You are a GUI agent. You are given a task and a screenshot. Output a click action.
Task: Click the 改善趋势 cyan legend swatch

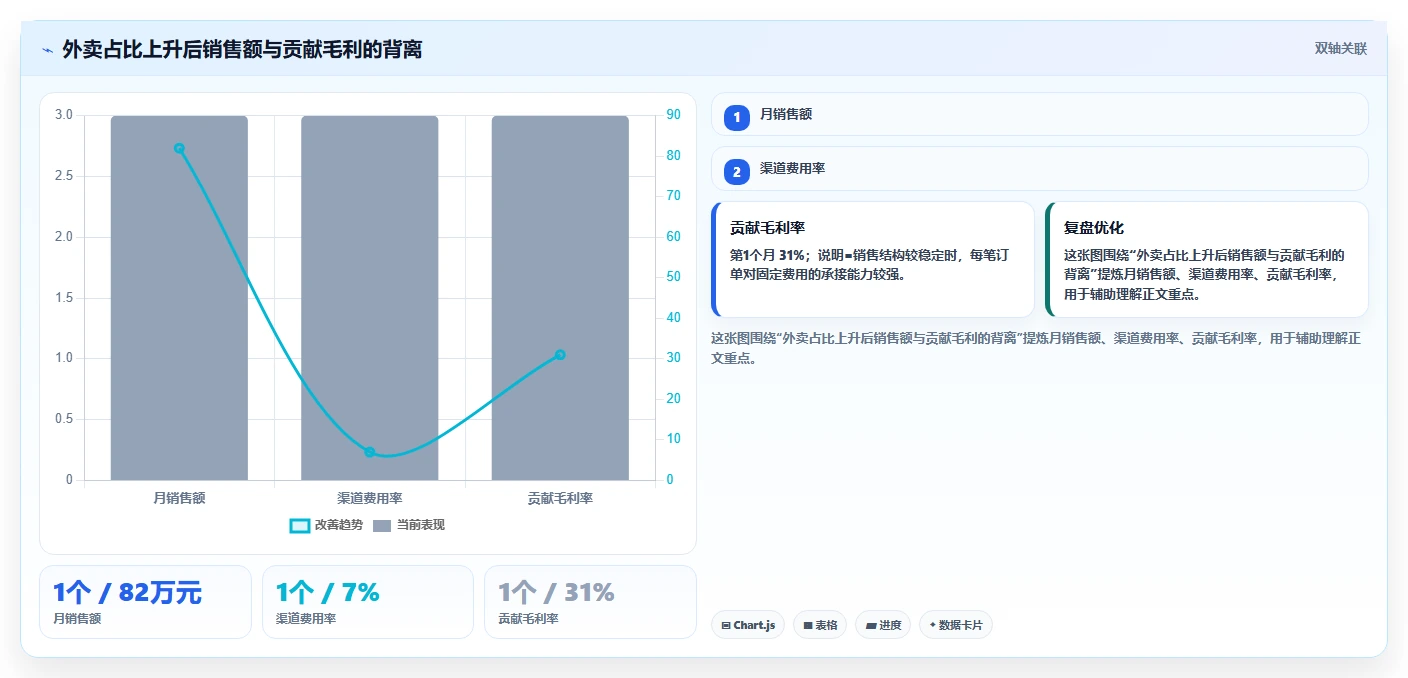click(299, 525)
